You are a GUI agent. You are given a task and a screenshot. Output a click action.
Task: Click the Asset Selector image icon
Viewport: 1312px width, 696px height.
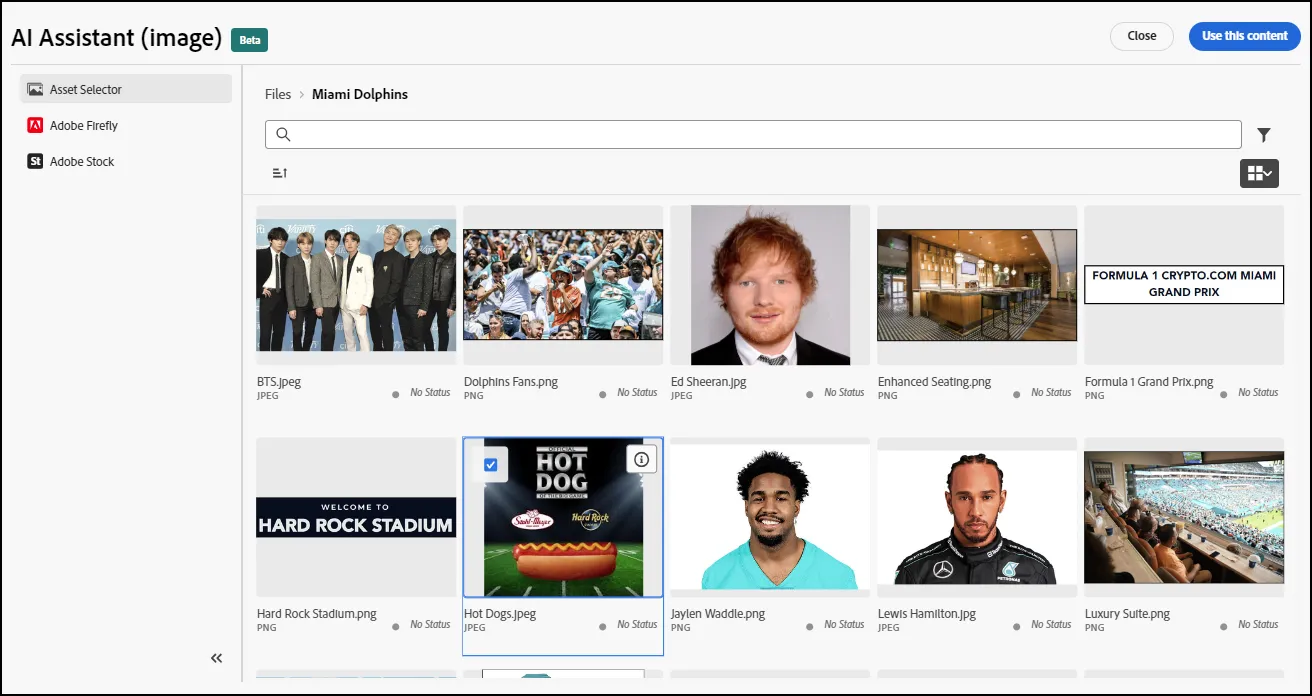pyautogui.click(x=35, y=89)
